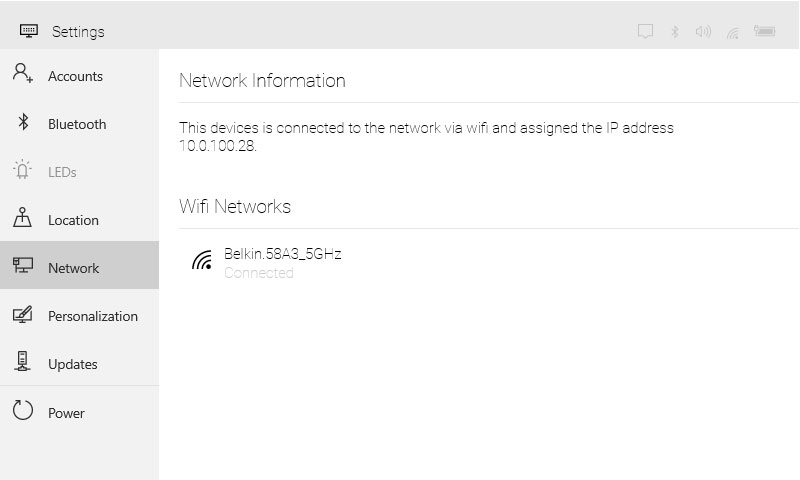The height and width of the screenshot is (480, 800).
Task: Open the notifications speech bubble icon
Action: coord(645,31)
